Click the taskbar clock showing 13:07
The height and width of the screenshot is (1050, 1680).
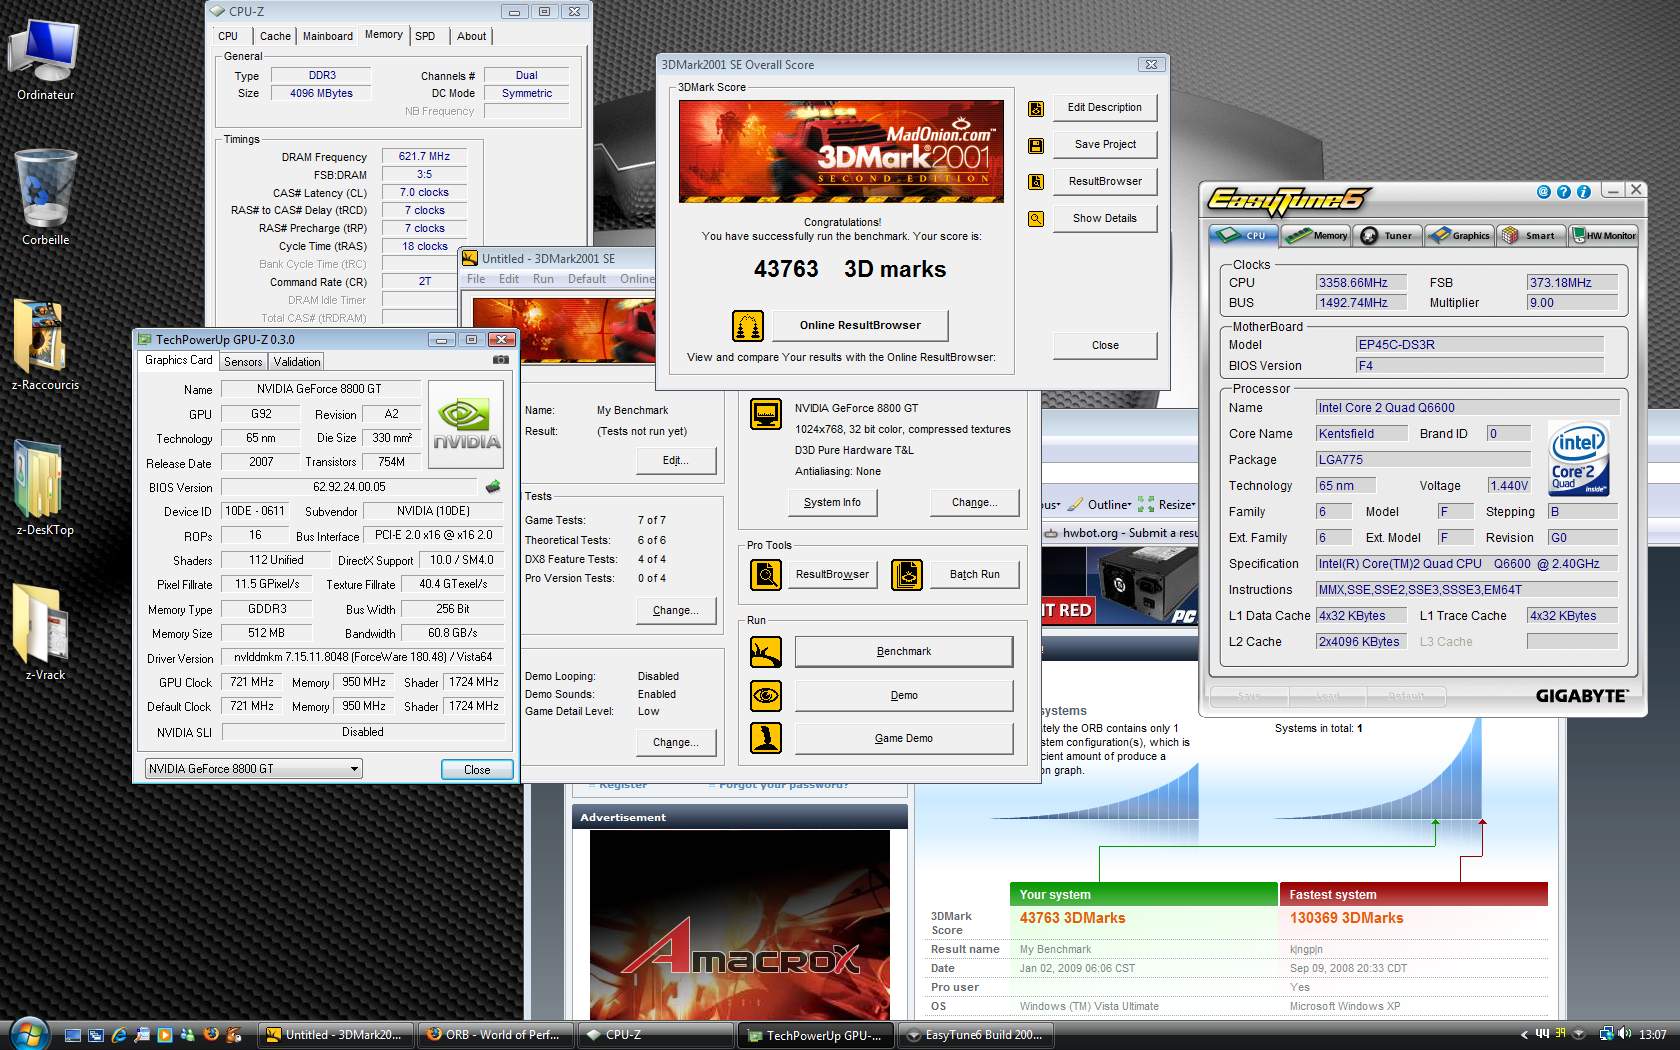[1652, 1035]
